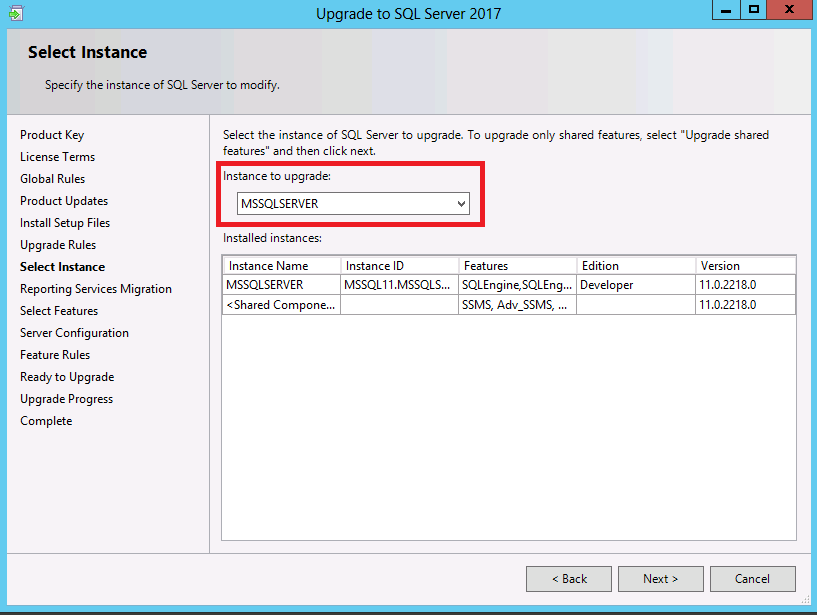This screenshot has width=817, height=615.
Task: Click the Version column header
Action: tap(746, 266)
